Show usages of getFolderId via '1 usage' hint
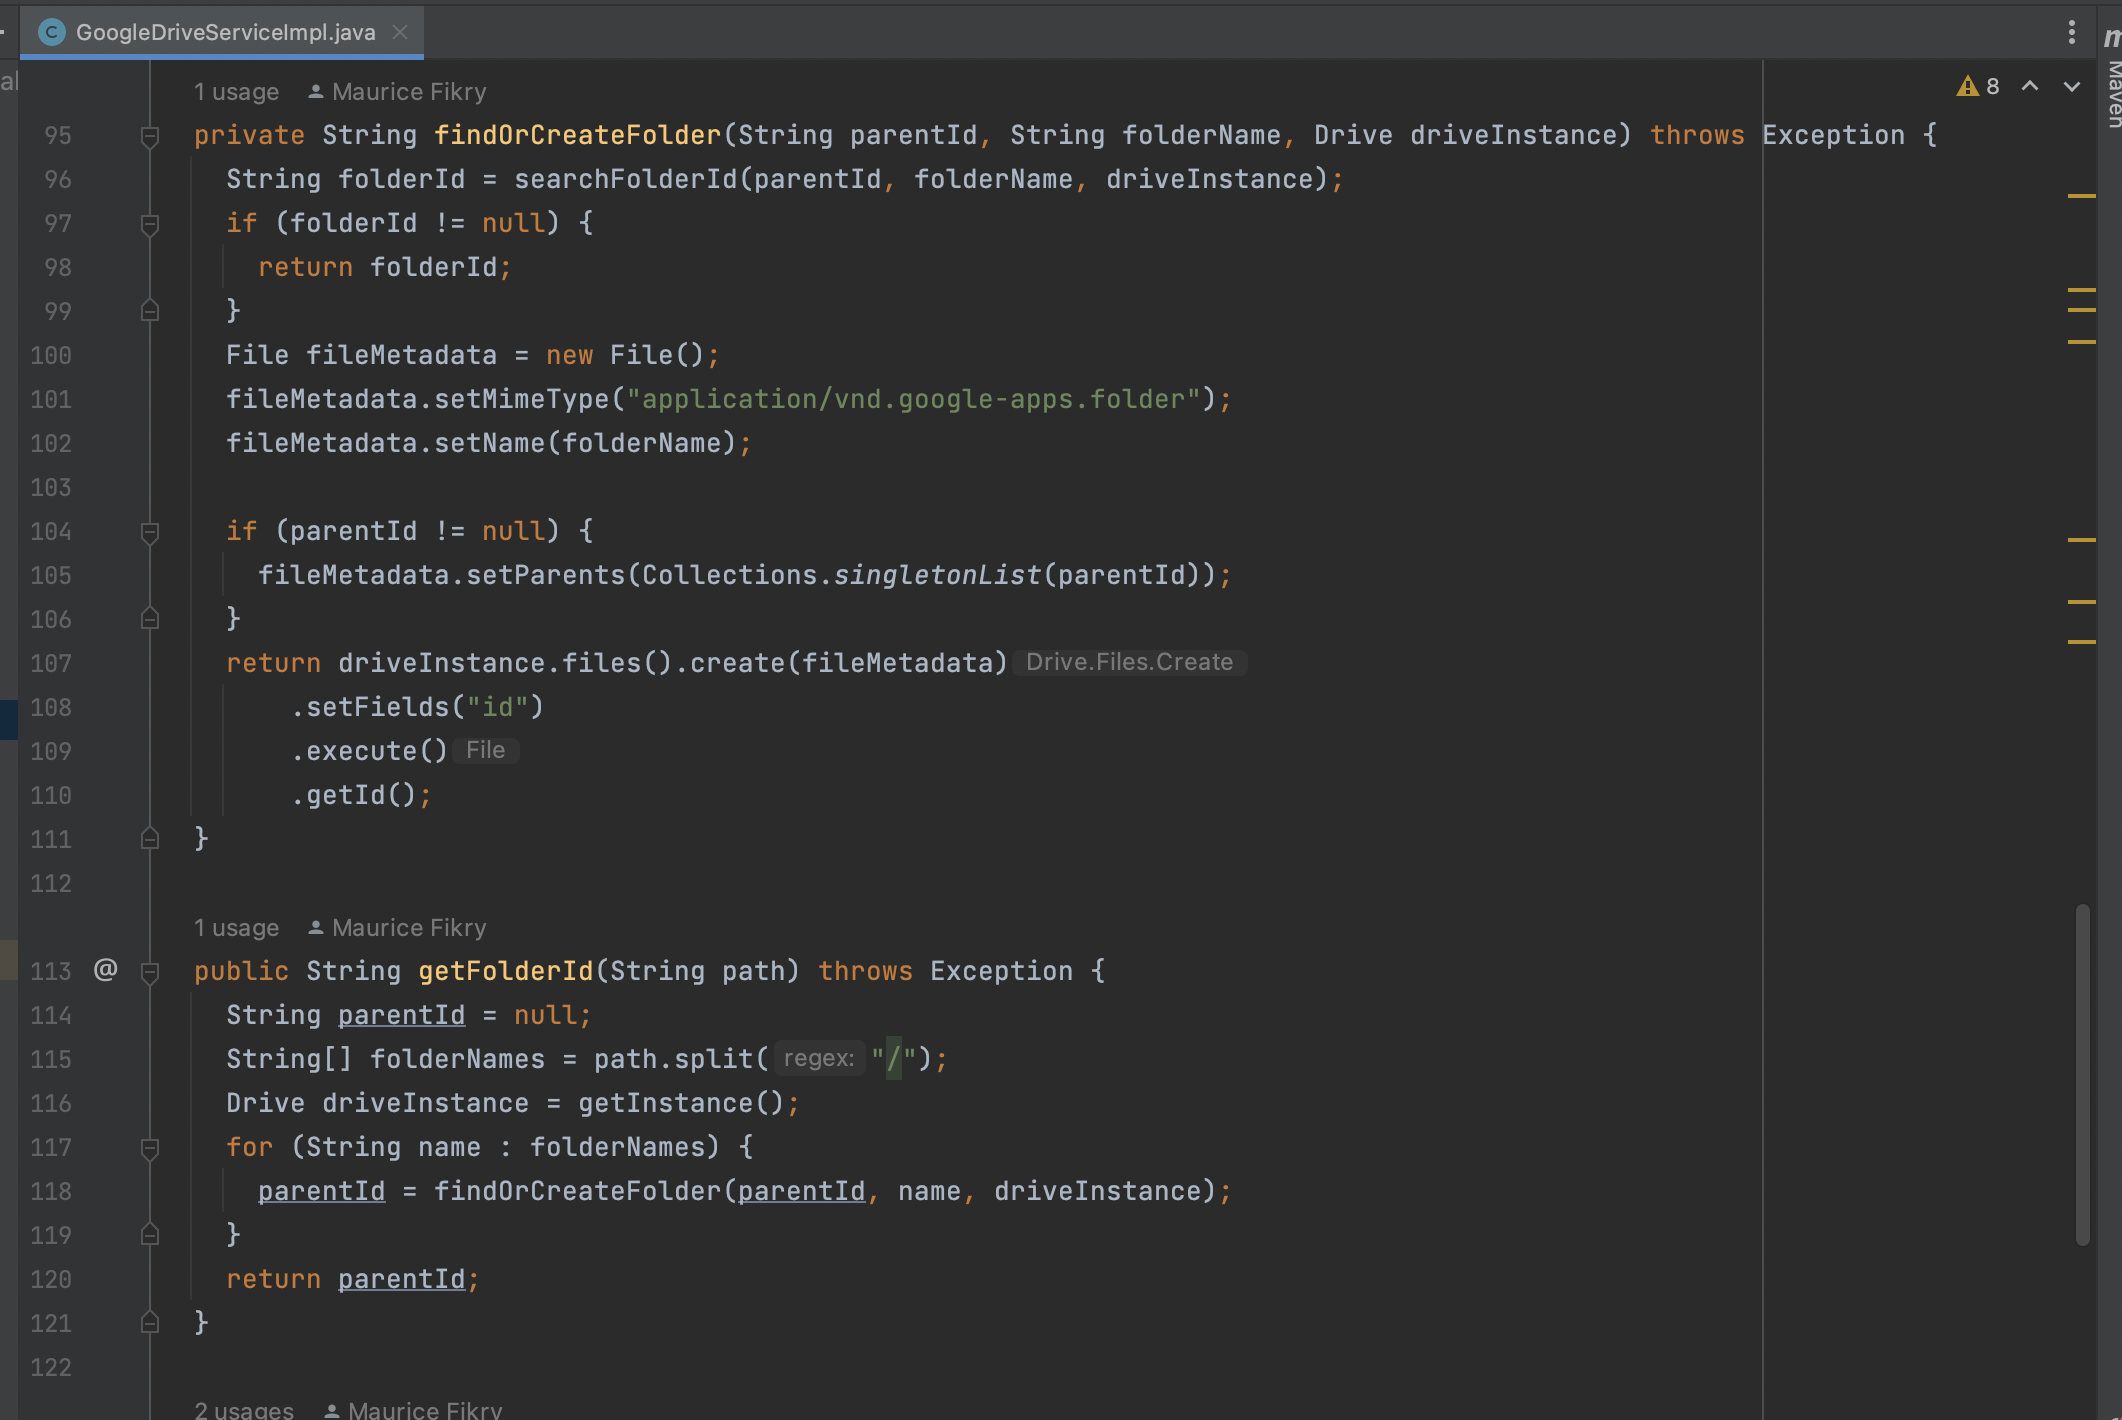Screen dimensions: 2122x1420 (x=236, y=928)
